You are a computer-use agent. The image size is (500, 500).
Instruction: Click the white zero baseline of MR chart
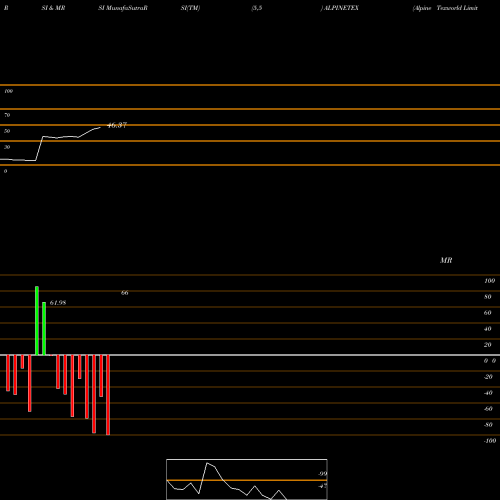(x=250, y=355)
